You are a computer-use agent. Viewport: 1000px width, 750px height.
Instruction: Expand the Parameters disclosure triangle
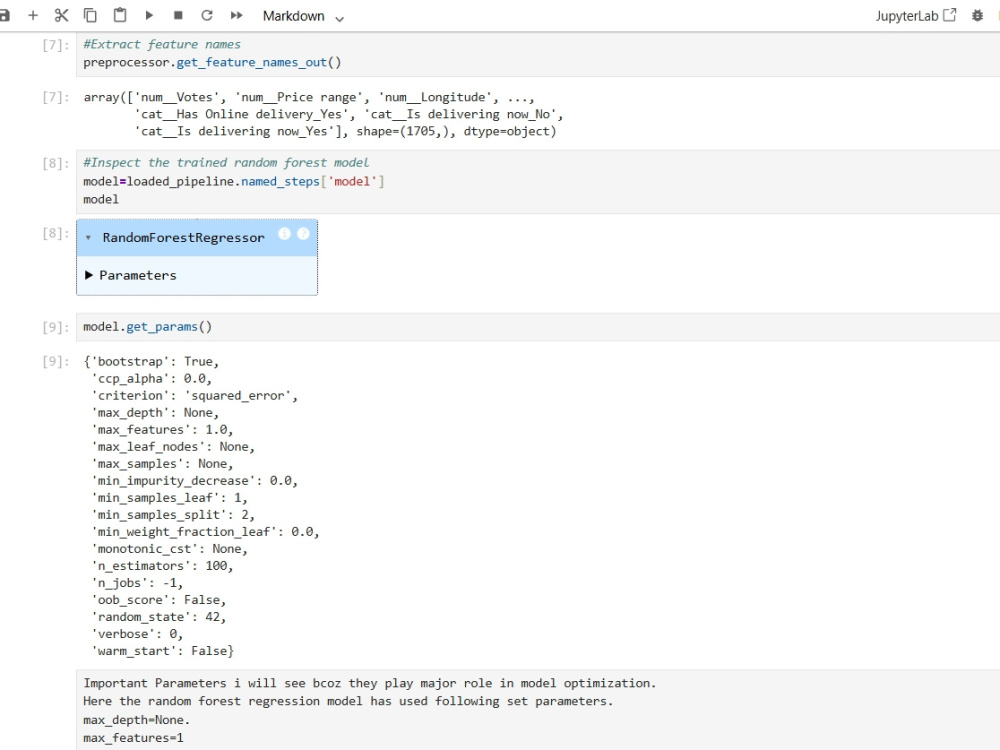pos(89,275)
